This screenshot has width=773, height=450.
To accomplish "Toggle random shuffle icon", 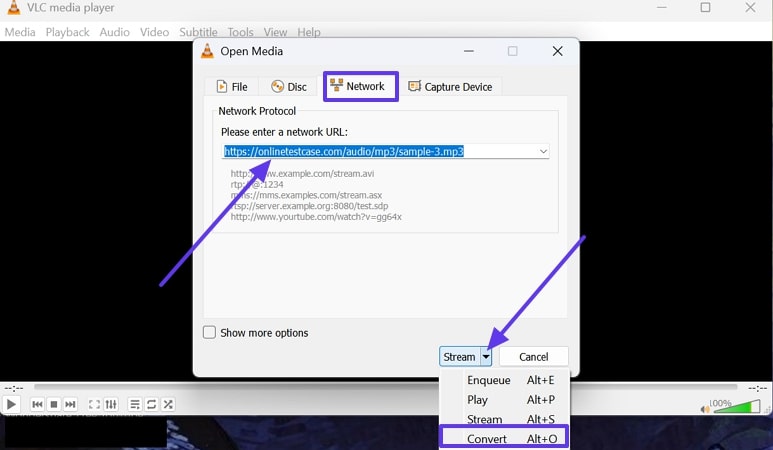I will tap(168, 405).
